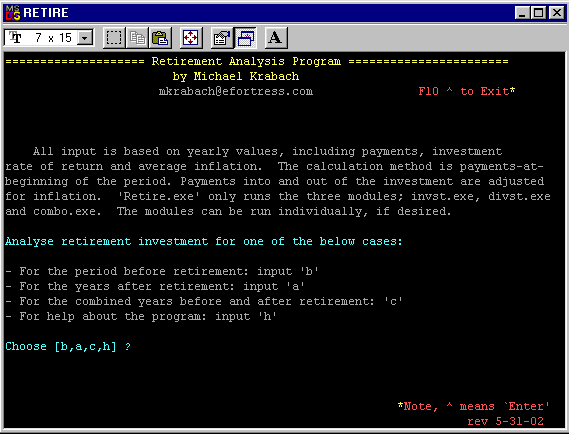Click the TrueType font indicator icon
Viewport: 569px width, 434px height.
coord(15,37)
